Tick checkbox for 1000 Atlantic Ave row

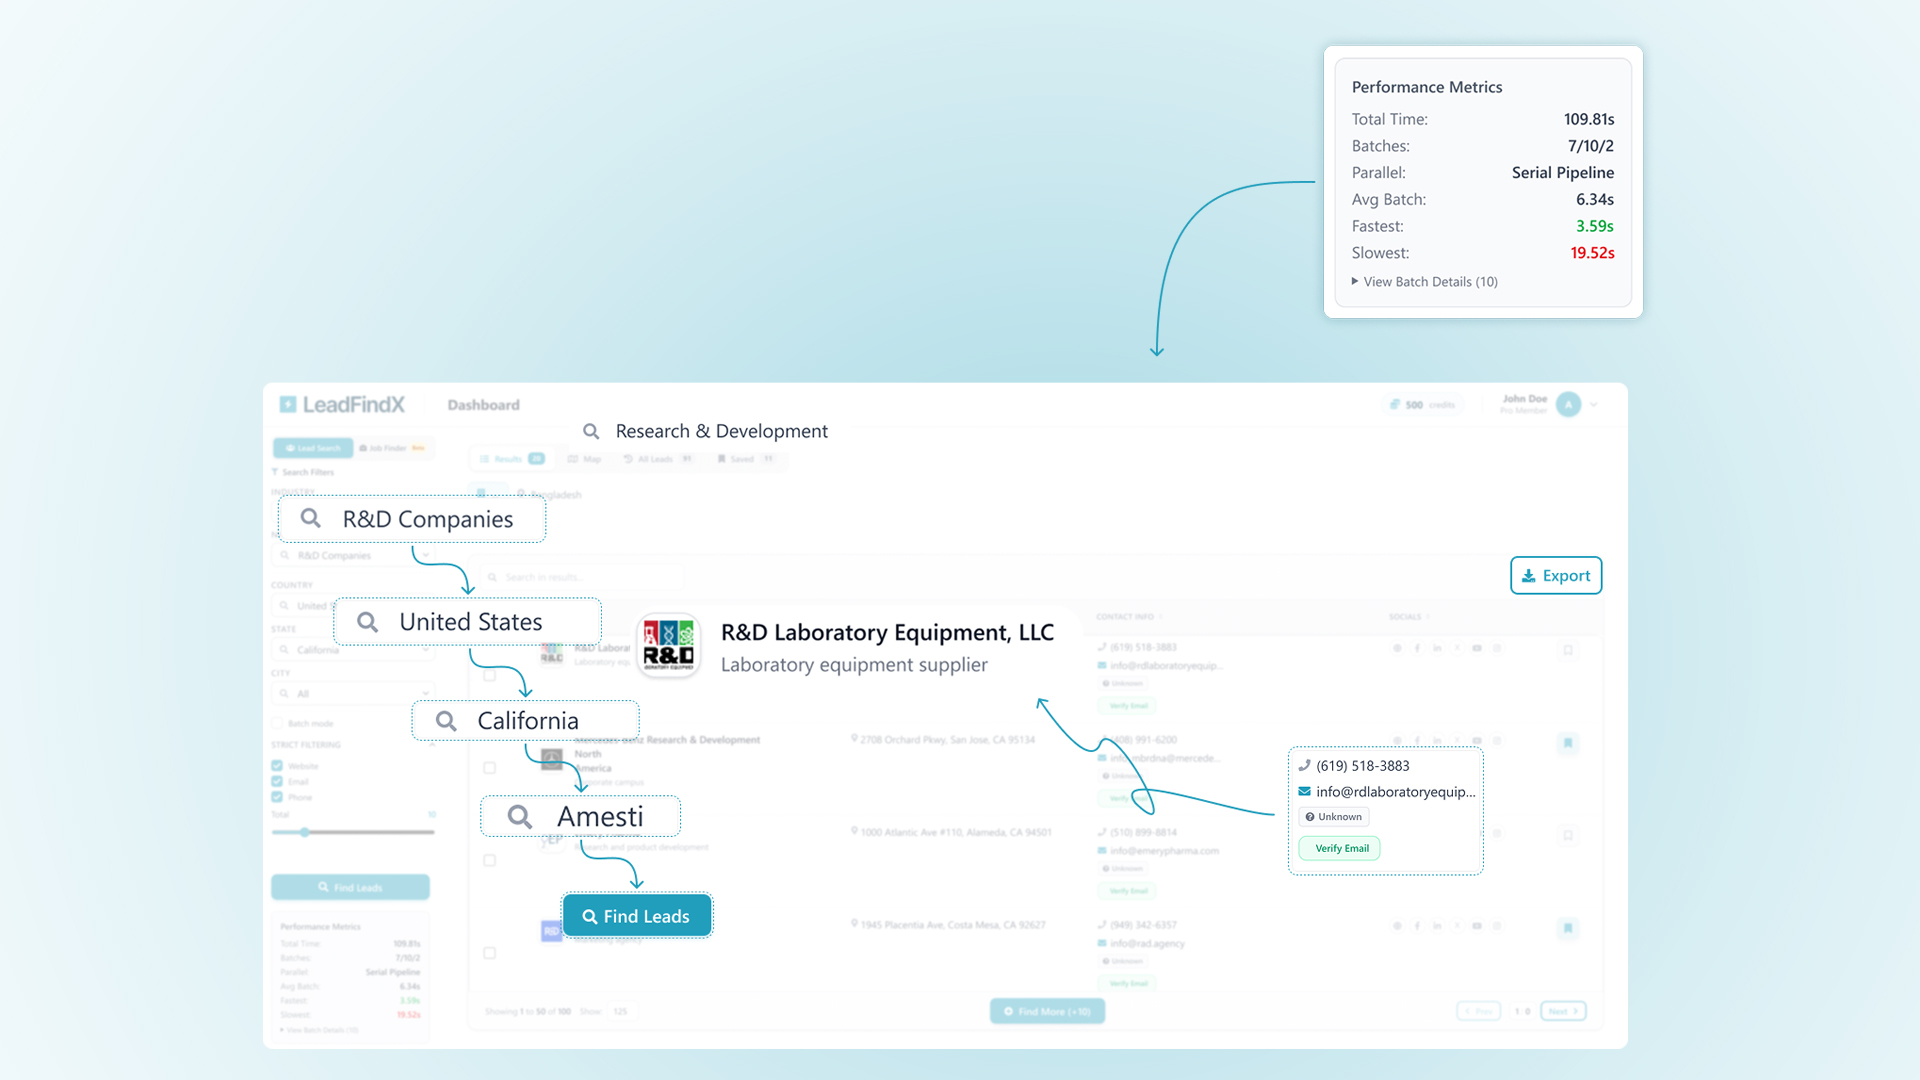point(490,860)
